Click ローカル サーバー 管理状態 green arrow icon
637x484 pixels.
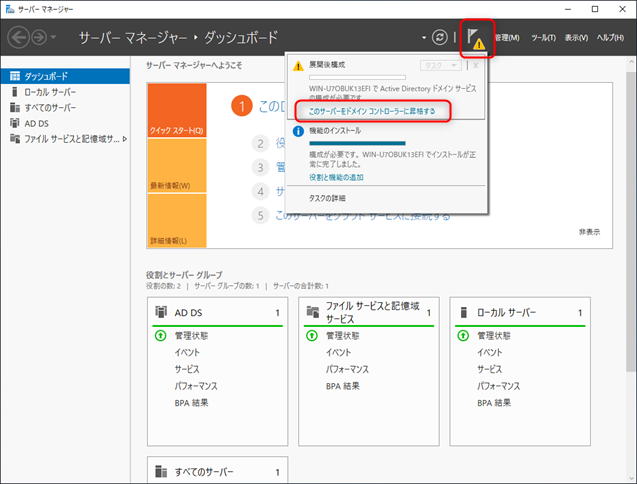(463, 336)
